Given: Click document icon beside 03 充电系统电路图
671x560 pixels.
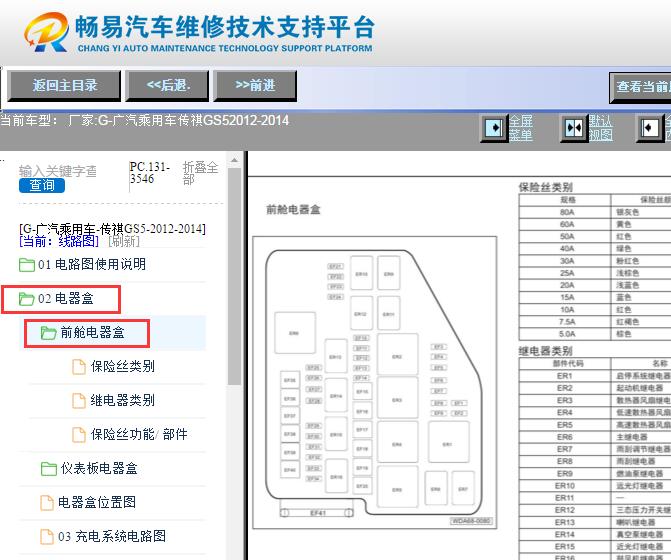Looking at the screenshot, I should coord(47,536).
